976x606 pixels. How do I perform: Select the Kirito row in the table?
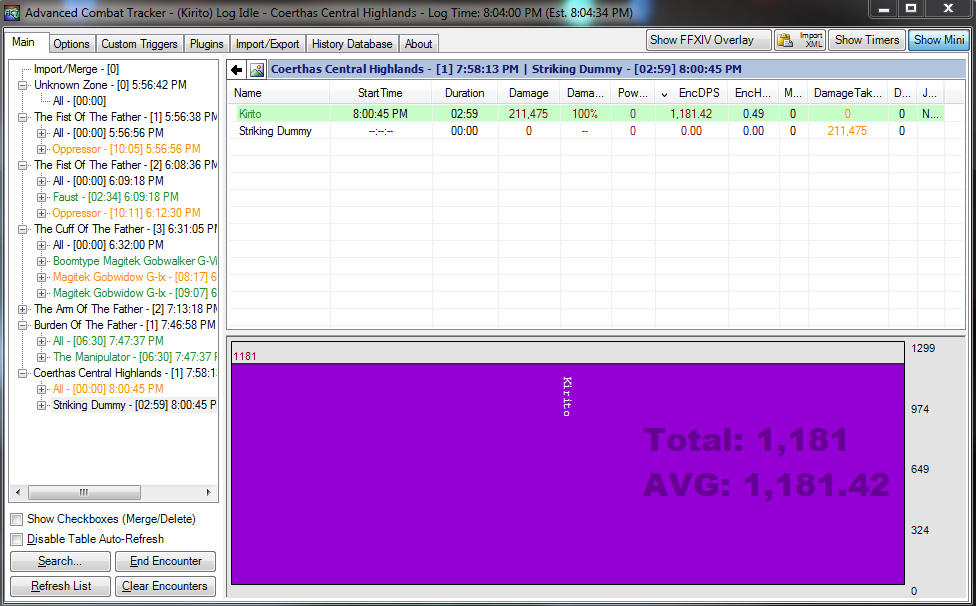(586, 114)
